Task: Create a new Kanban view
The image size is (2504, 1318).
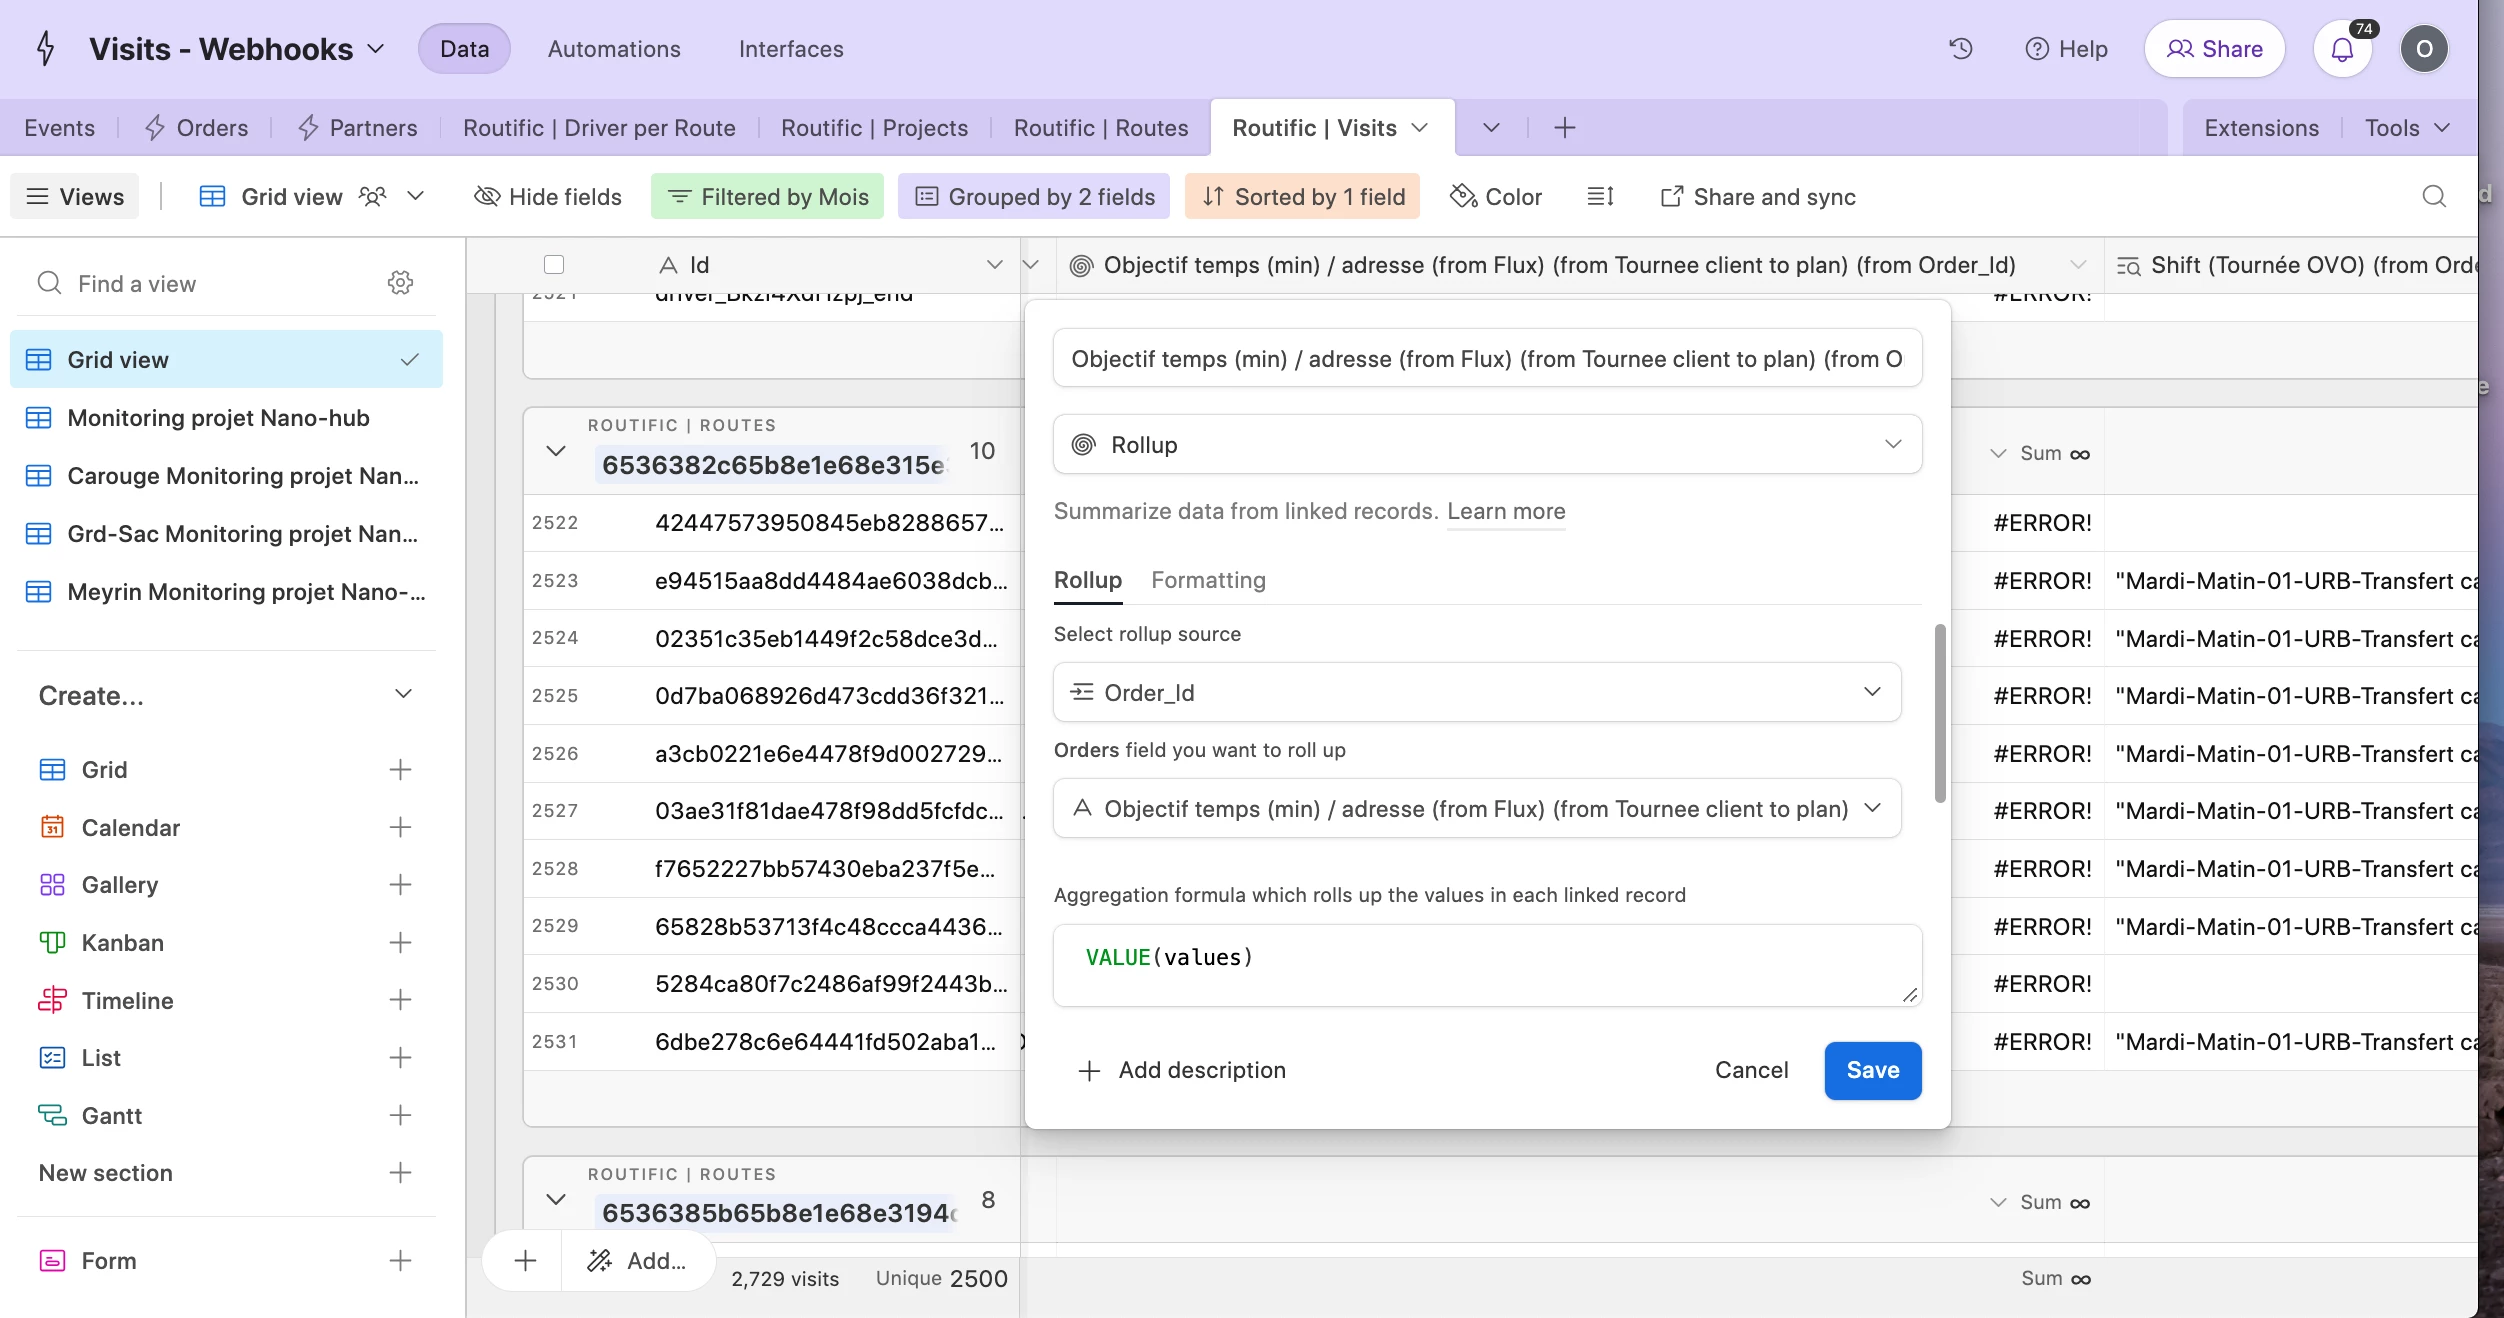Action: pyautogui.click(x=400, y=943)
